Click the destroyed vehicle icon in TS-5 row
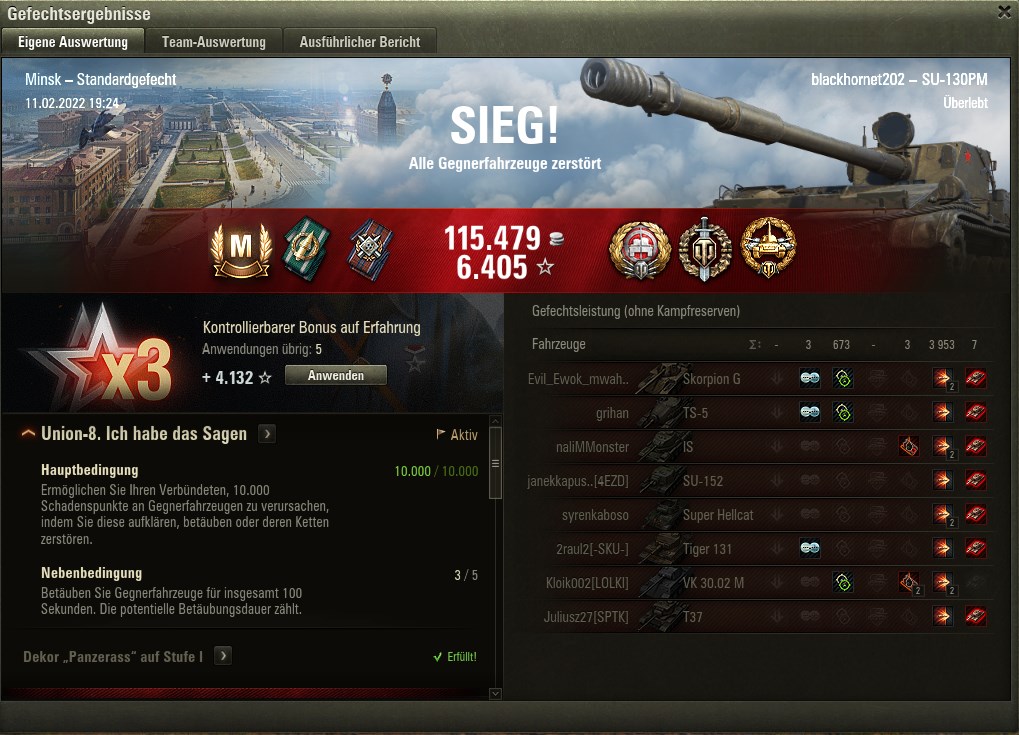 pos(975,412)
